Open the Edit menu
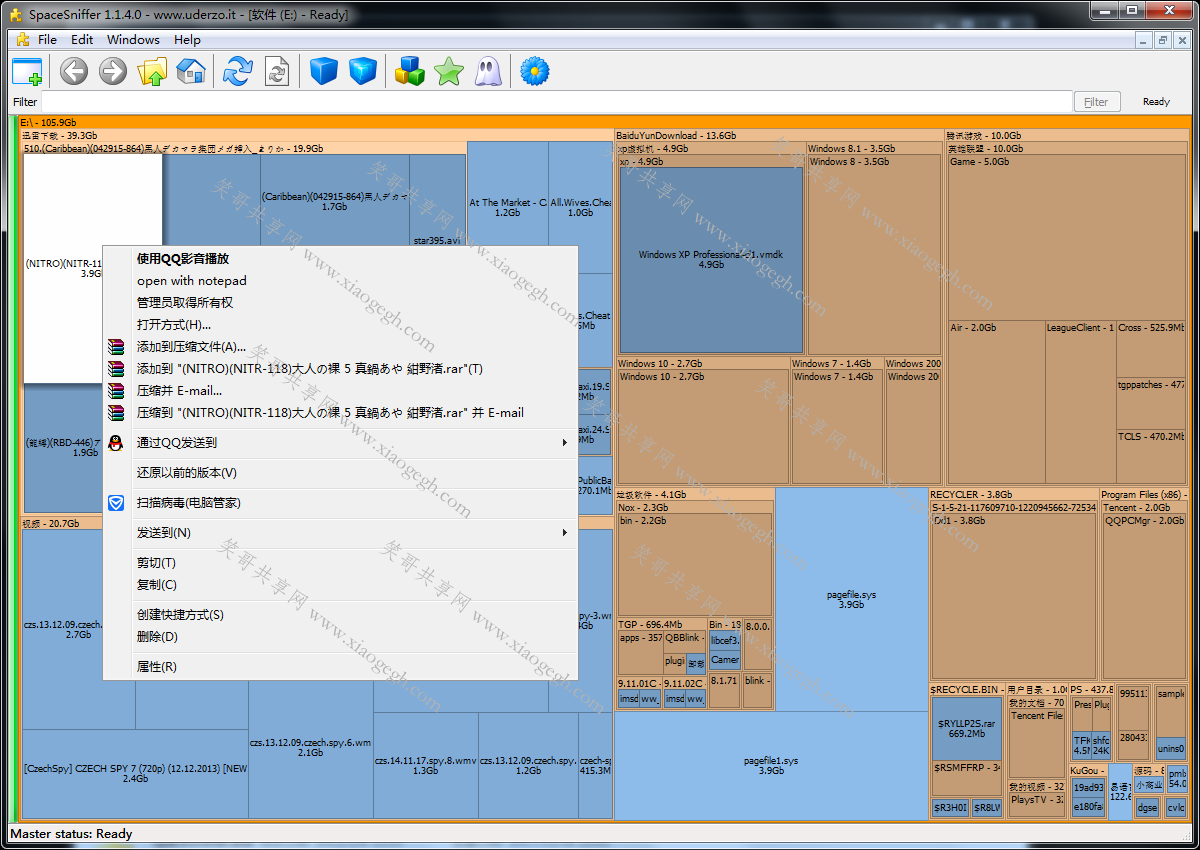The width and height of the screenshot is (1200, 850). tap(82, 40)
